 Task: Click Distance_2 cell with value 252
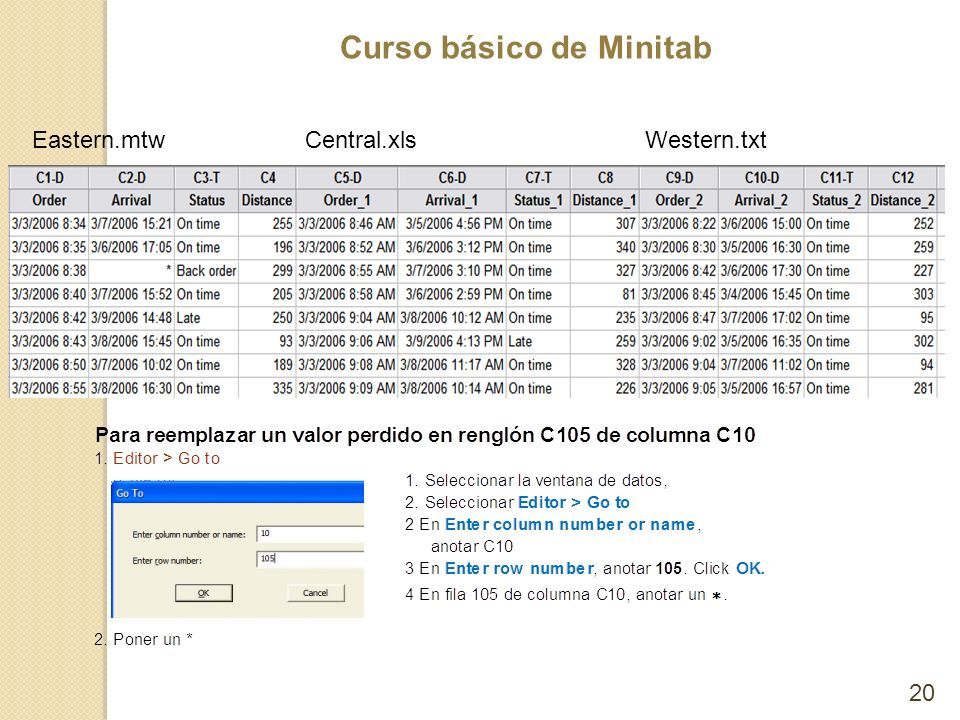click(x=902, y=224)
